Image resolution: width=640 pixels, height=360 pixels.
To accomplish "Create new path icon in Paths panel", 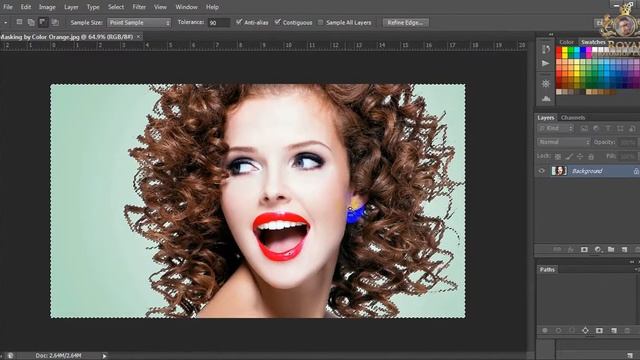I will pos(613,330).
